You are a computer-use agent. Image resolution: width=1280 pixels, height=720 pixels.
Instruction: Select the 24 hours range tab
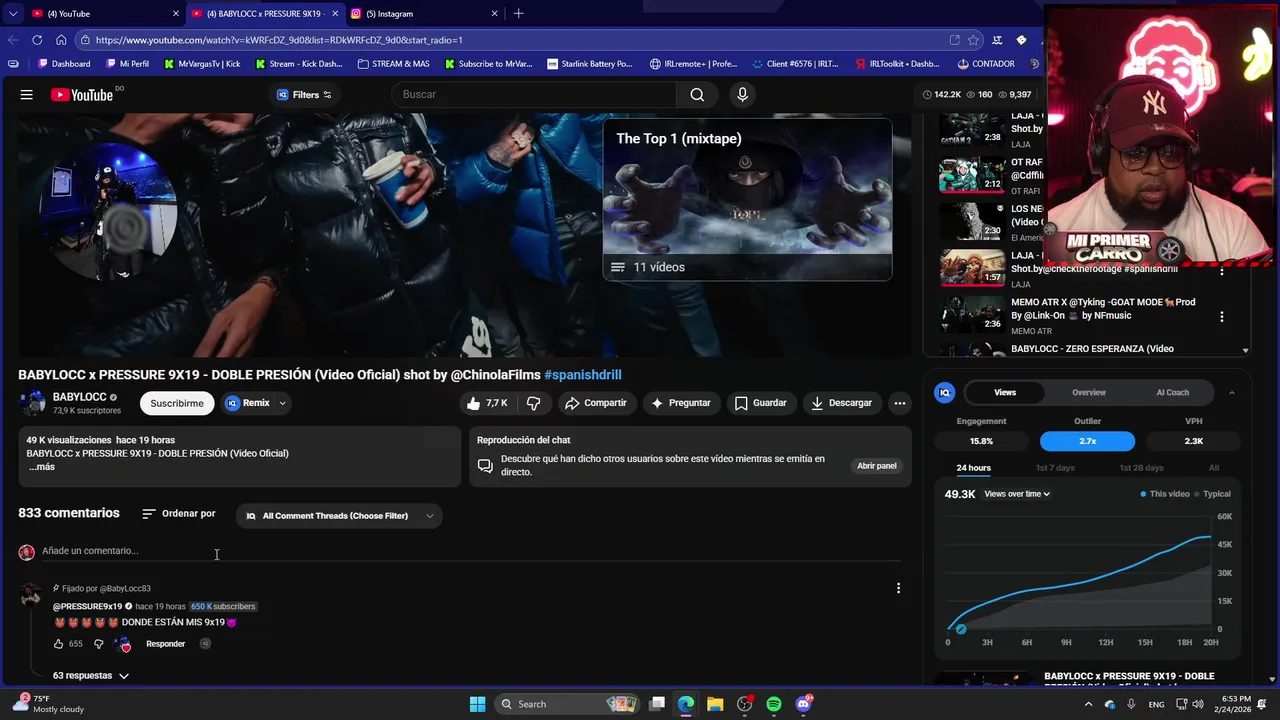coord(973,468)
